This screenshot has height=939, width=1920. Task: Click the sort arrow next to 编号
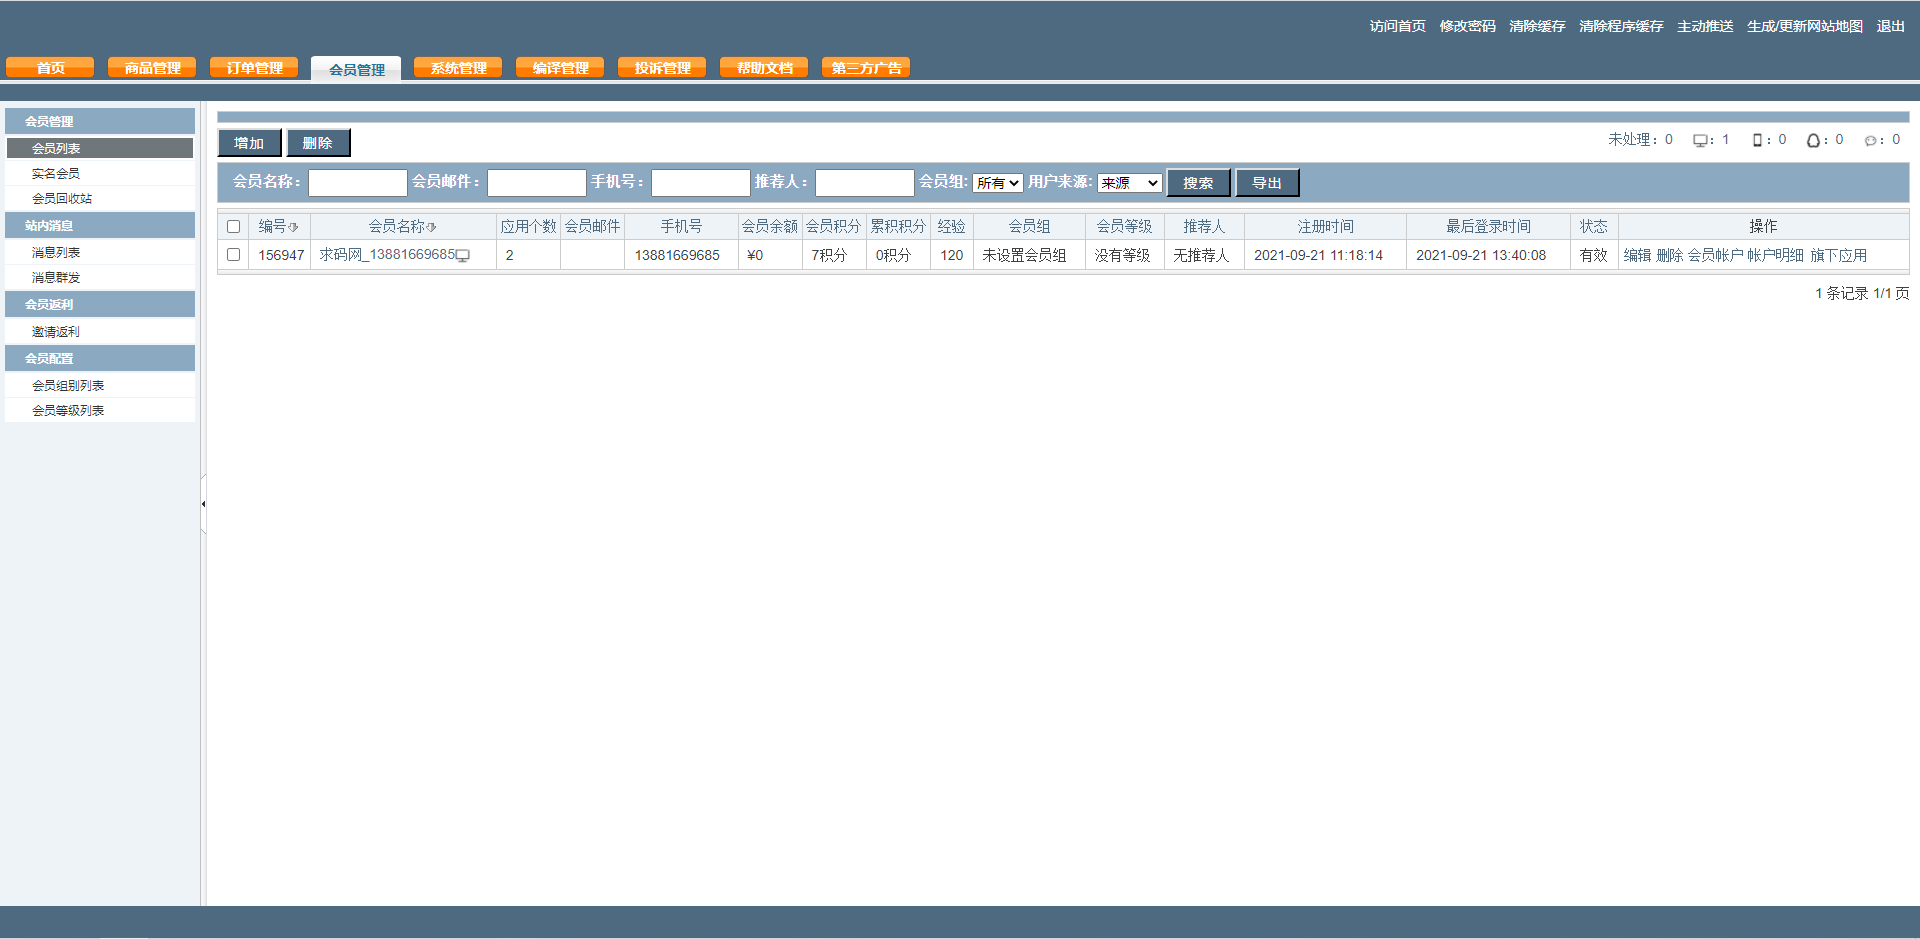point(293,227)
